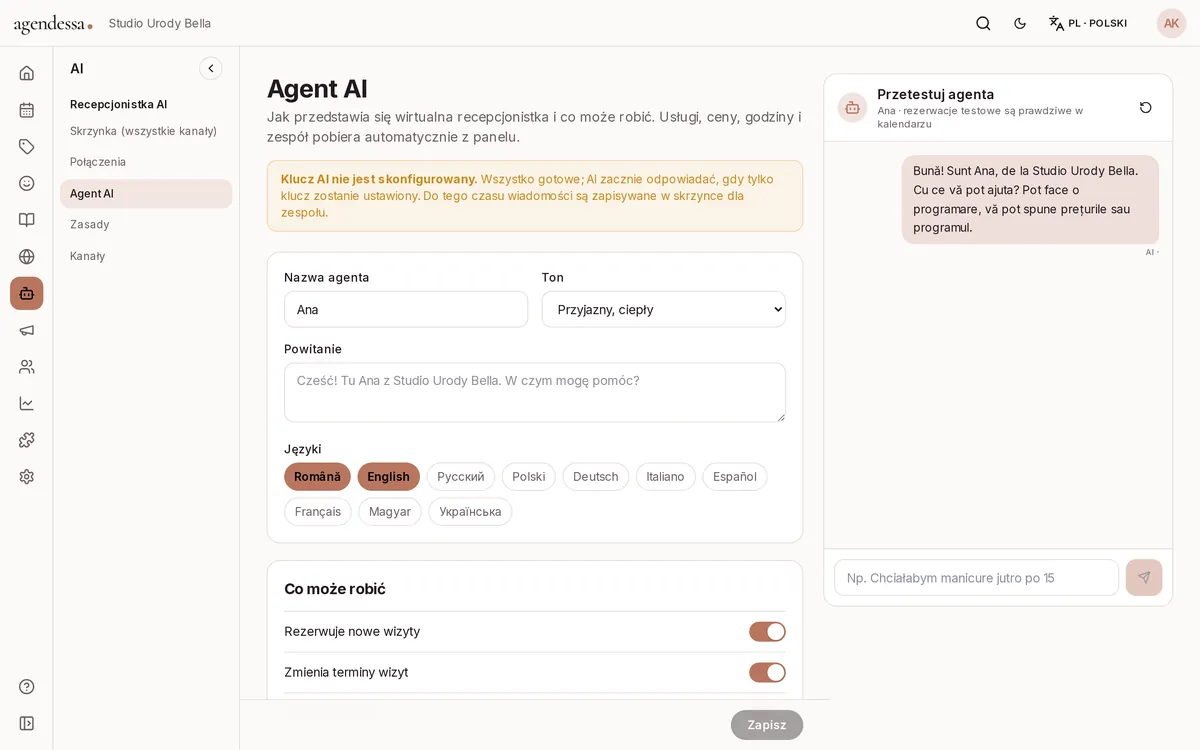The image size is (1200, 750).
Task: Open the Ton dropdown
Action: pyautogui.click(x=664, y=310)
